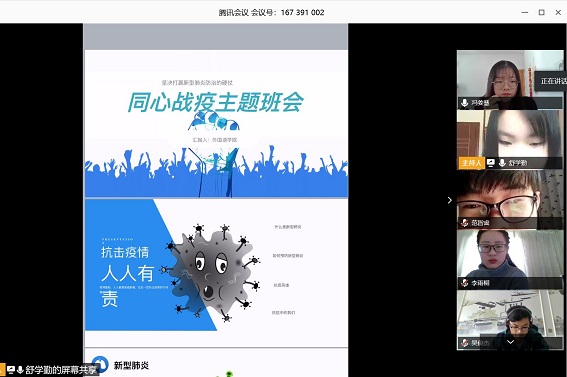
Task: Click the muted mic icon on 李雨桐 tile
Action: click(465, 283)
